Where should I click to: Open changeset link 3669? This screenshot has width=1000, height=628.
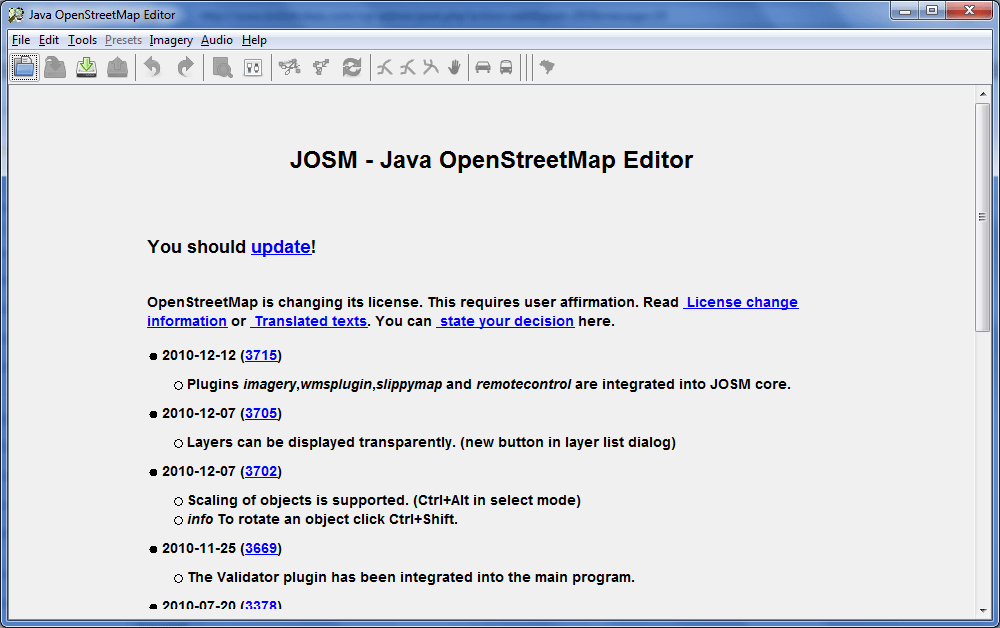point(261,548)
